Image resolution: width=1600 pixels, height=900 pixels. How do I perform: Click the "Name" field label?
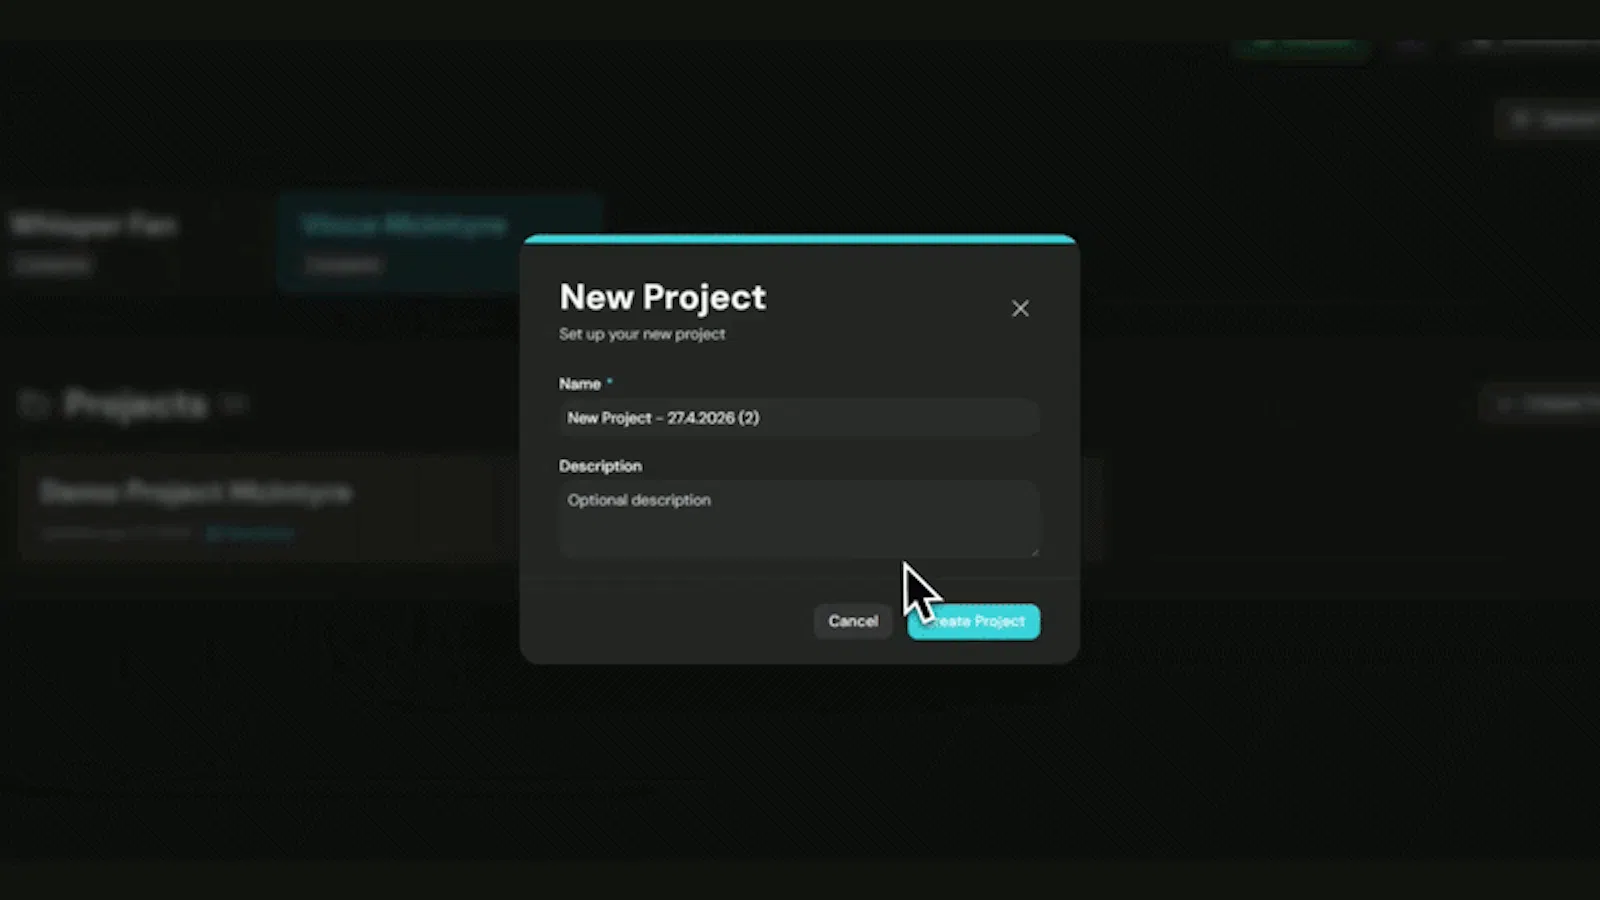[580, 384]
